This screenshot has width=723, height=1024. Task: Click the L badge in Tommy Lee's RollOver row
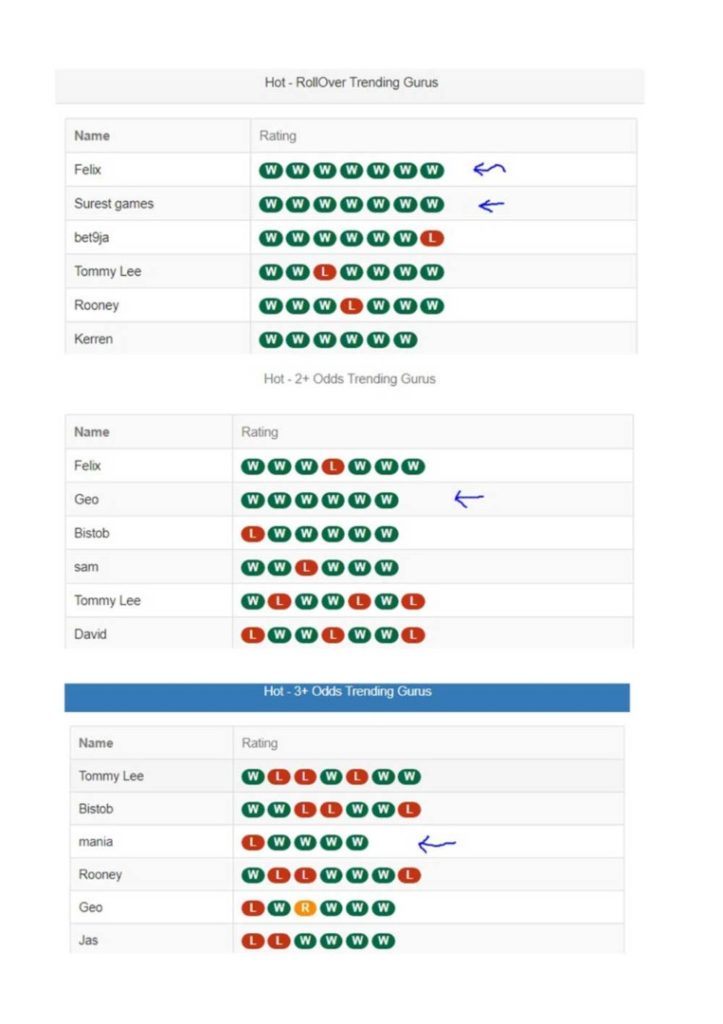coord(325,272)
